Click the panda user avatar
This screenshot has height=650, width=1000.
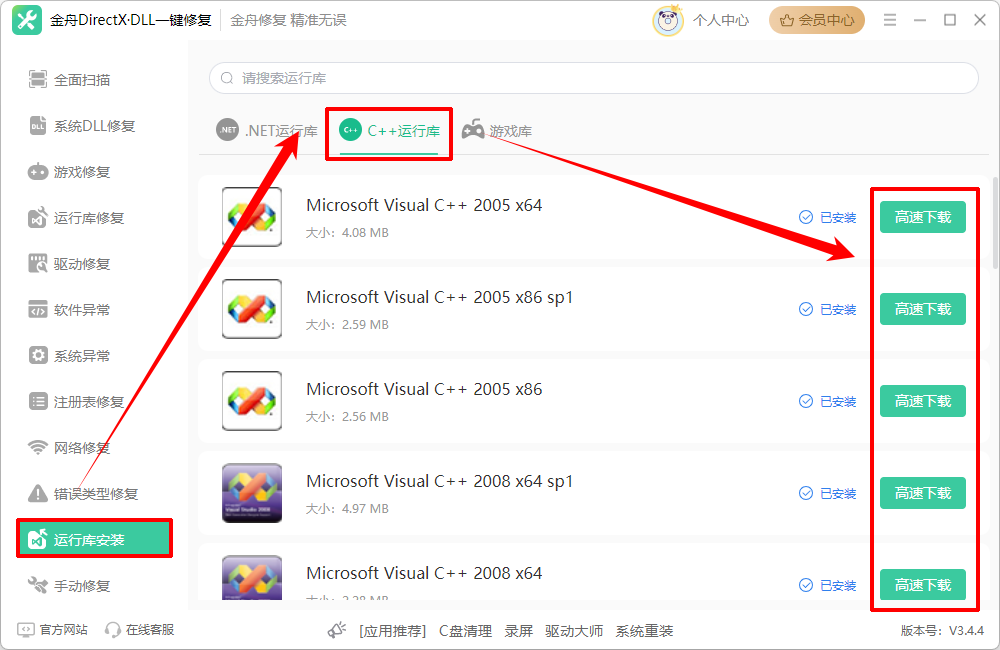pos(668,20)
